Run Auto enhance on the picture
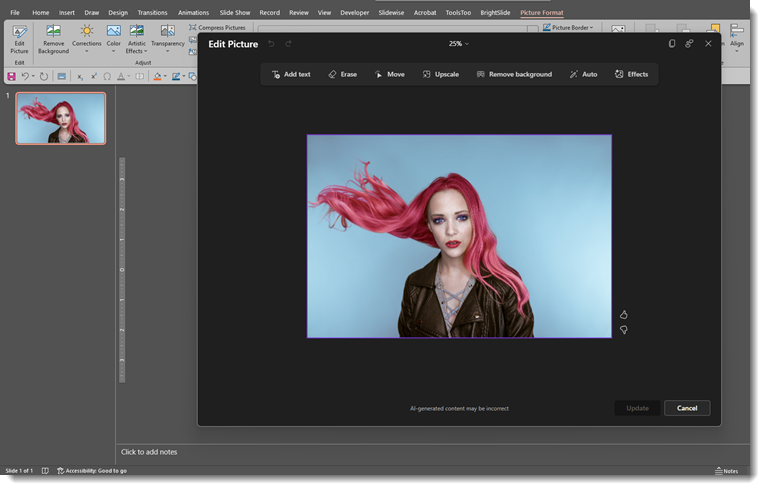 click(x=583, y=74)
